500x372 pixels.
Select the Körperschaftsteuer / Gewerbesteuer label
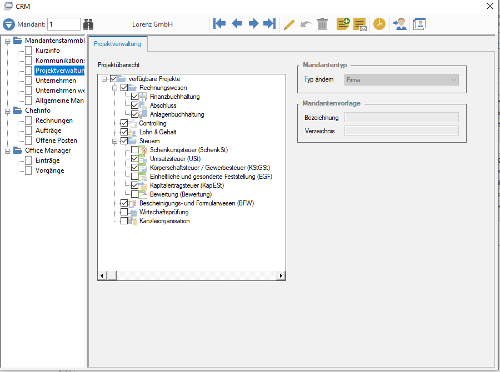click(210, 168)
